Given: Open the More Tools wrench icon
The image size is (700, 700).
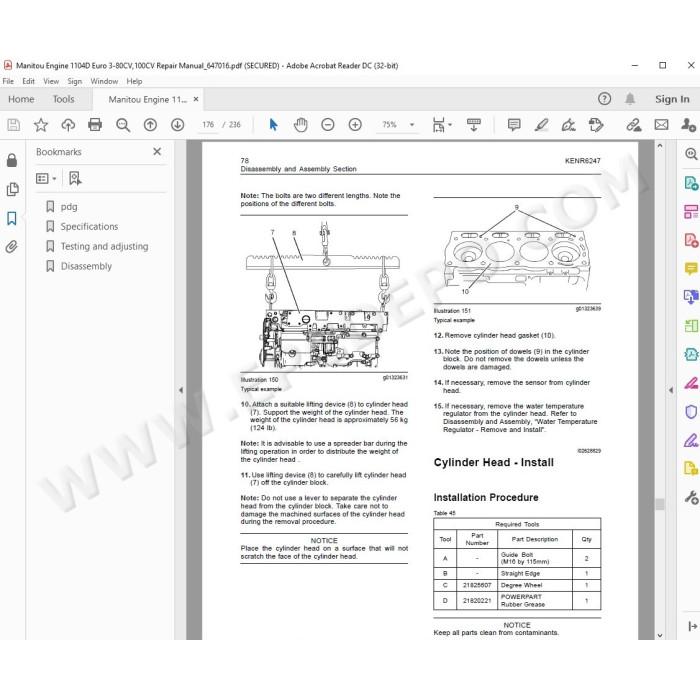Looking at the screenshot, I should point(691,497).
